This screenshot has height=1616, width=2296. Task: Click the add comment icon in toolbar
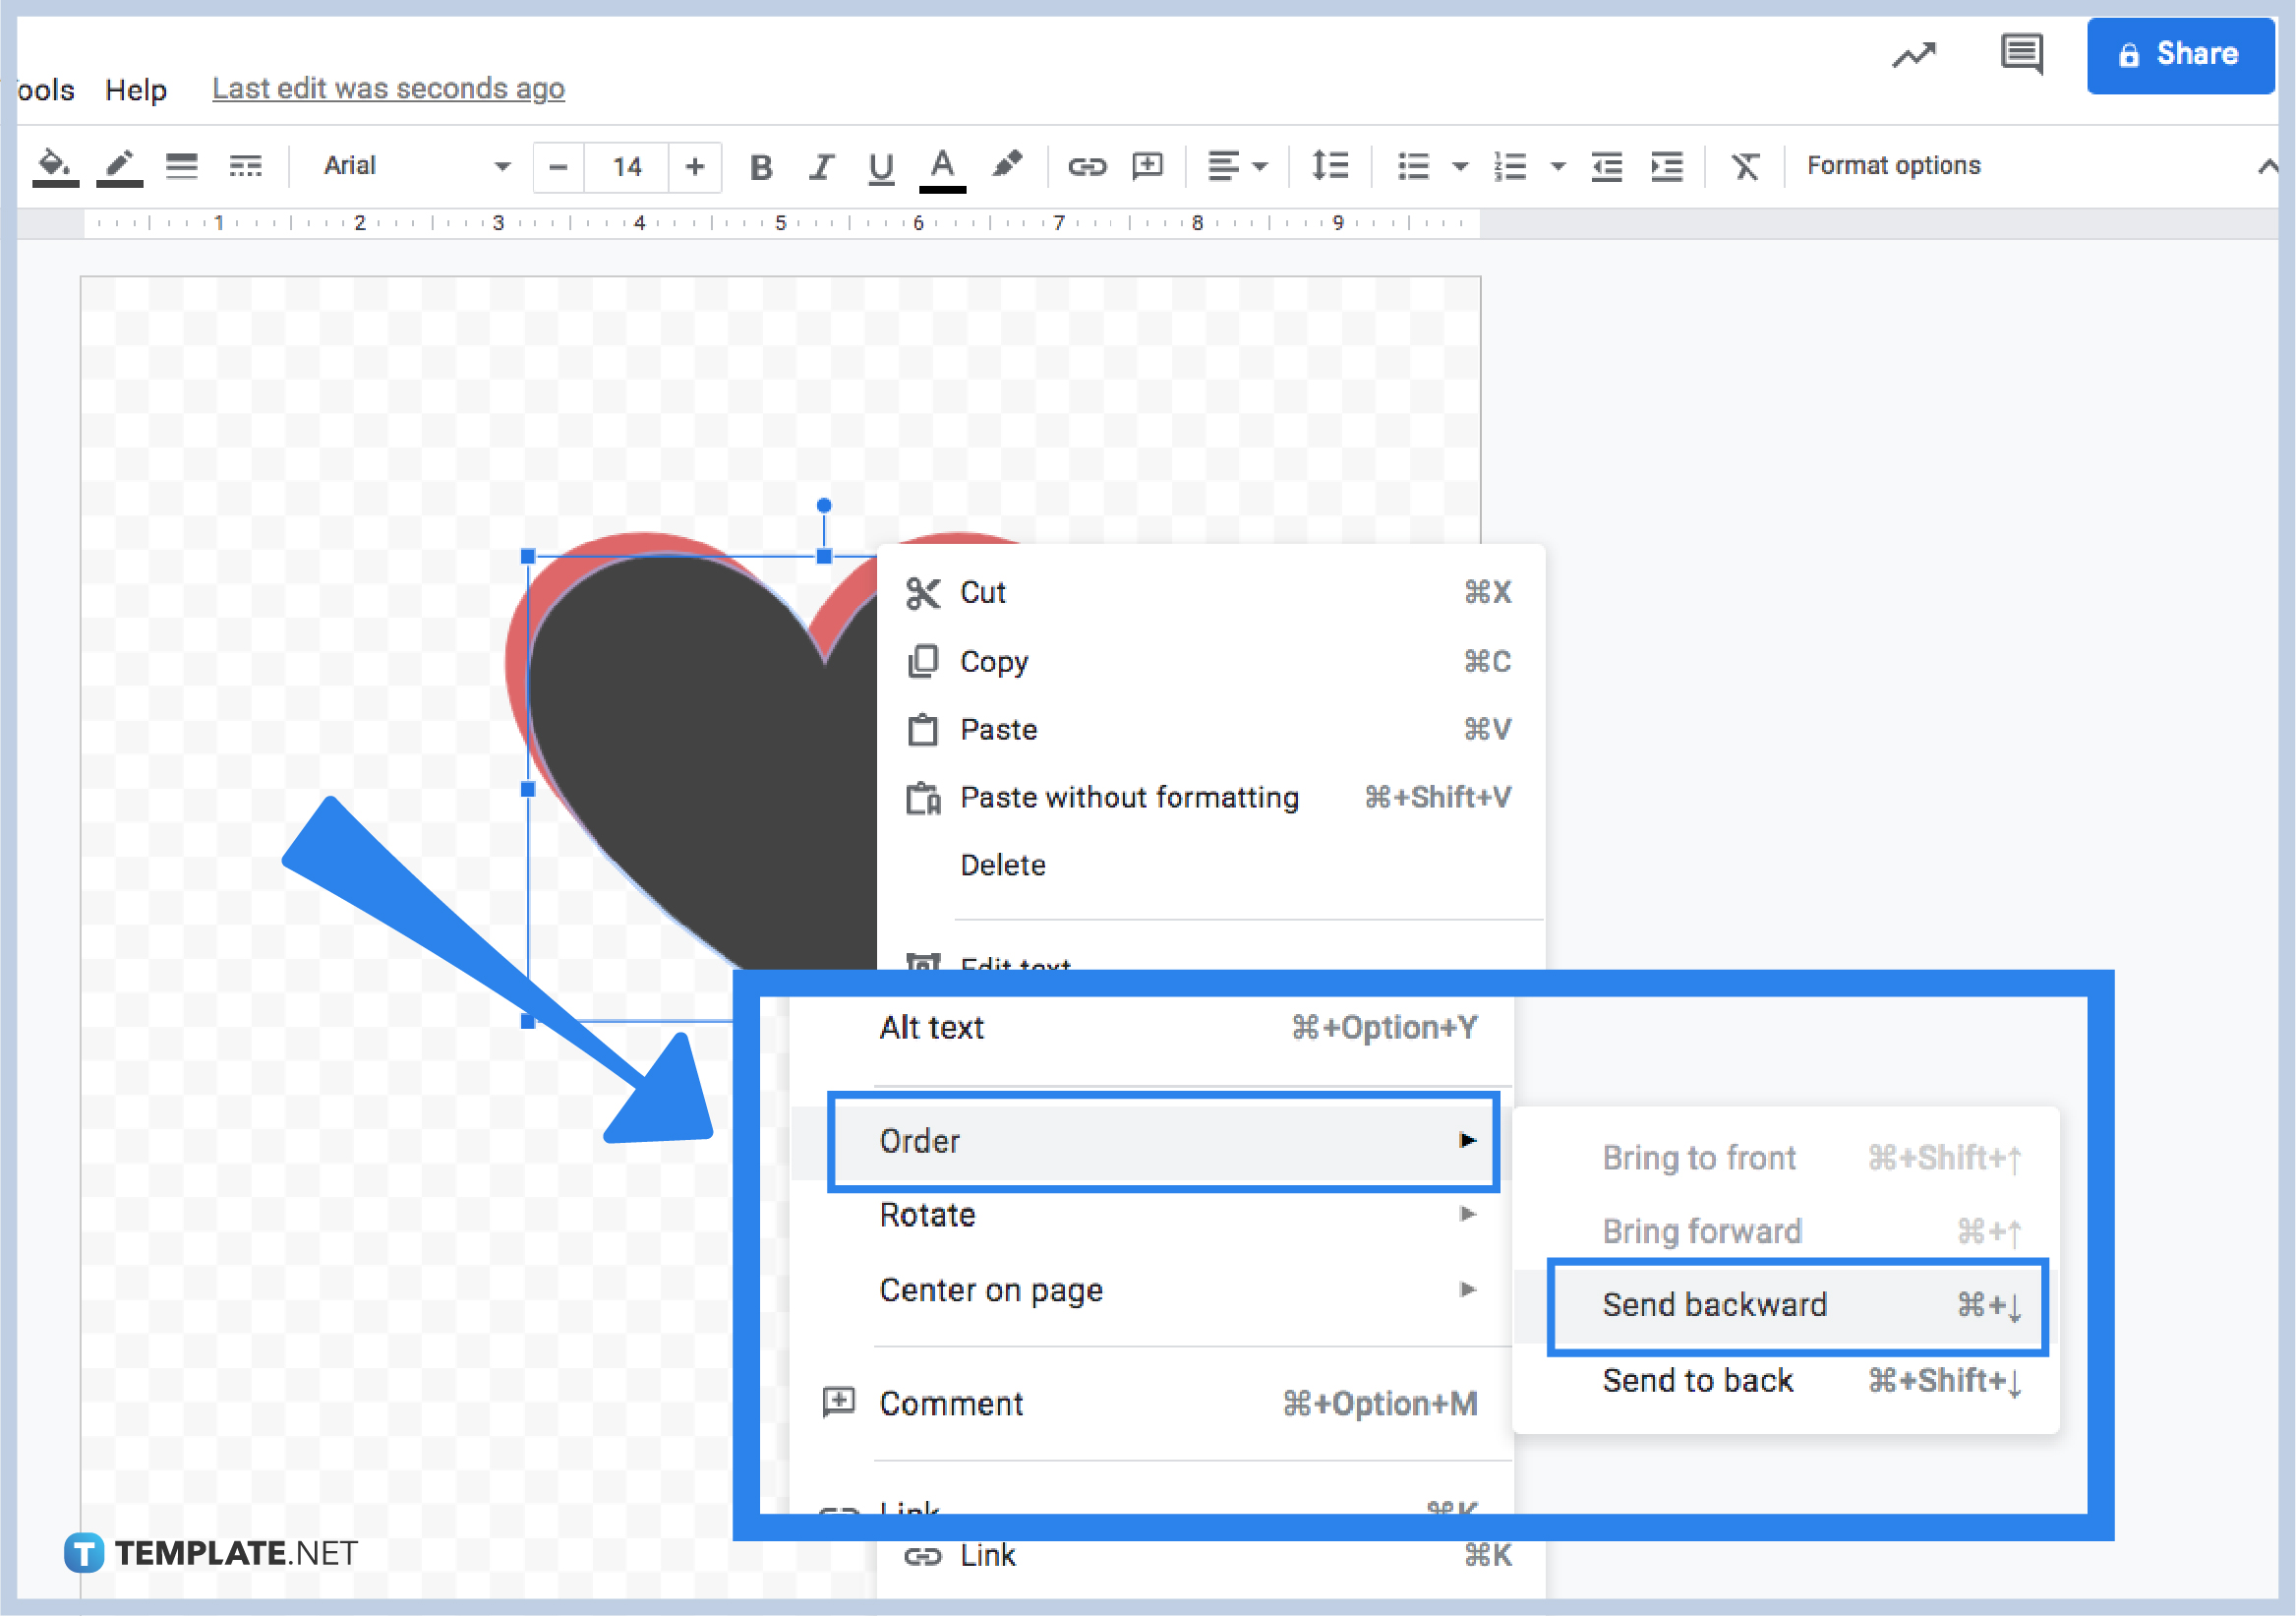coord(1148,166)
